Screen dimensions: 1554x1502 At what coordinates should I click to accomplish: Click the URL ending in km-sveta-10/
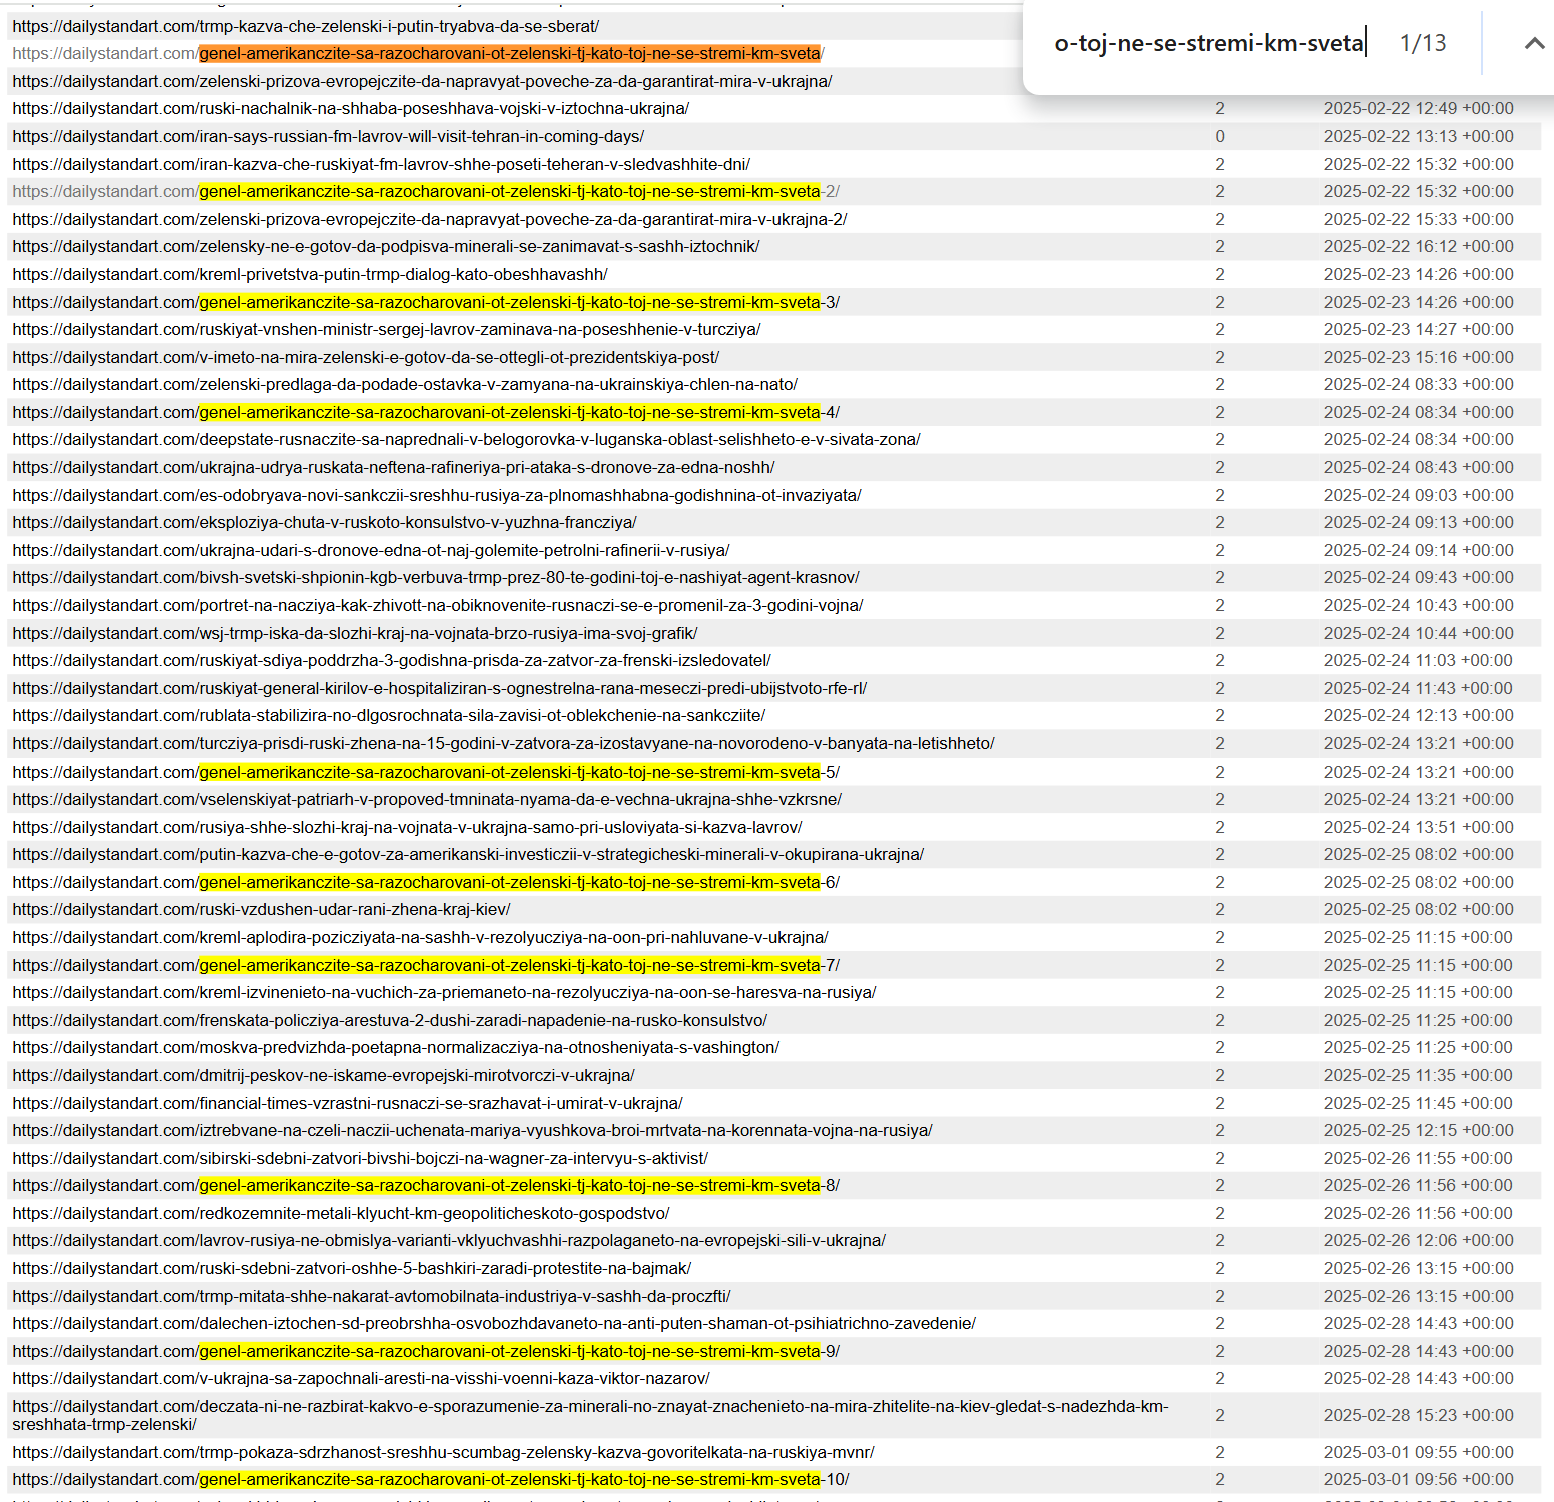[430, 1479]
